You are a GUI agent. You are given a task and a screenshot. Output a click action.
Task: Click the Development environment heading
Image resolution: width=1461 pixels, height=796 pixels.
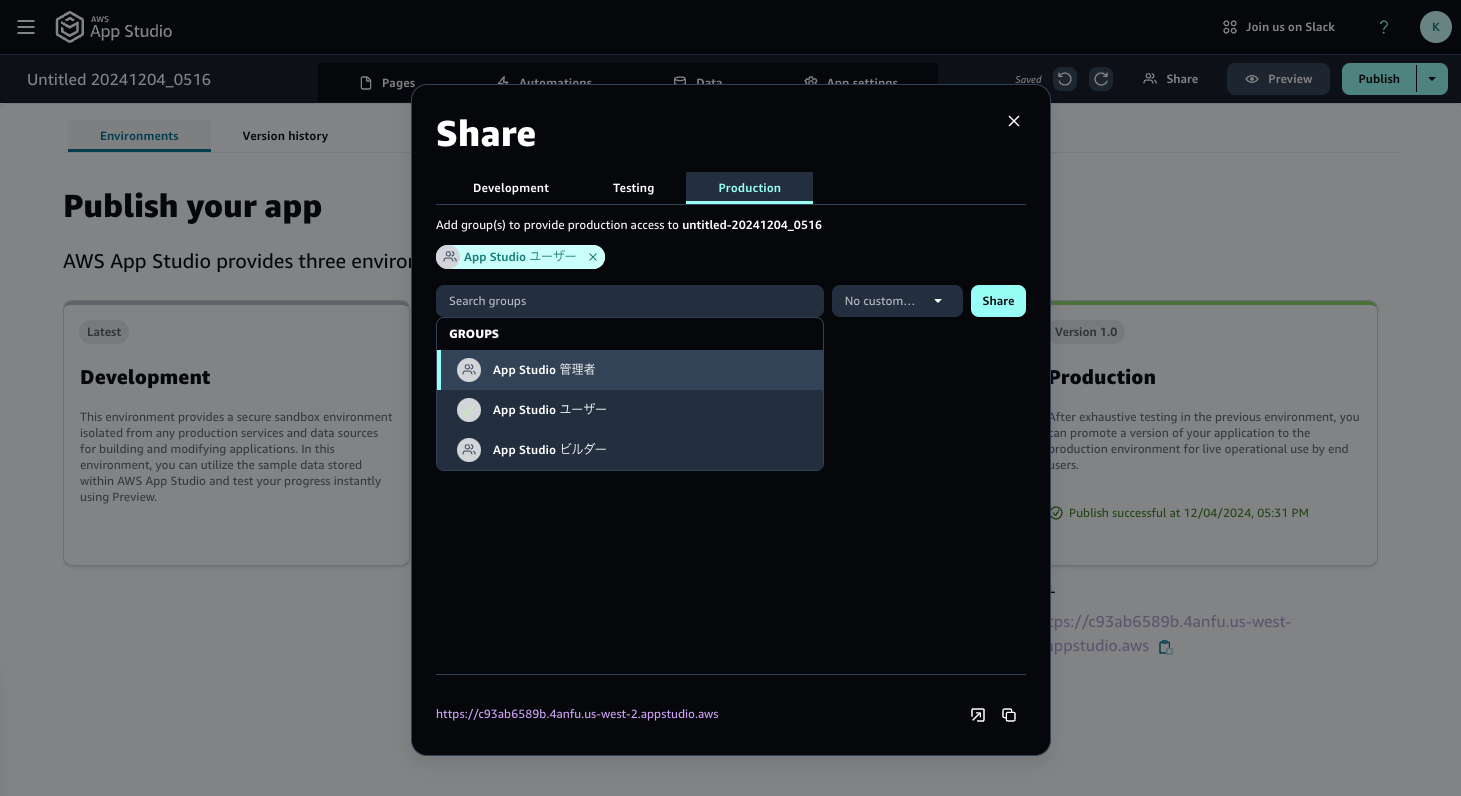(145, 377)
